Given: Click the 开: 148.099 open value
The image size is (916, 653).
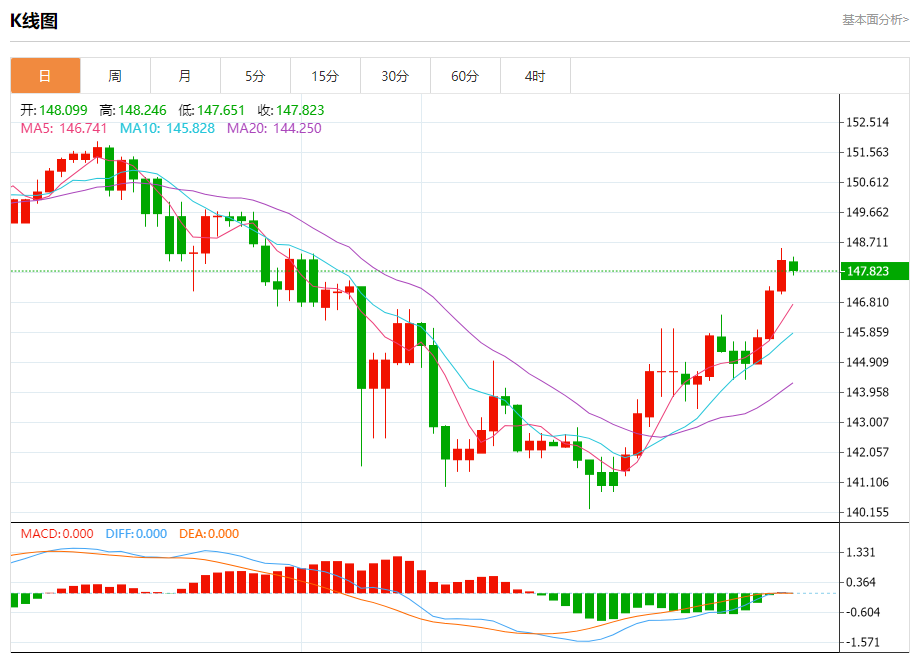Looking at the screenshot, I should click(54, 110).
